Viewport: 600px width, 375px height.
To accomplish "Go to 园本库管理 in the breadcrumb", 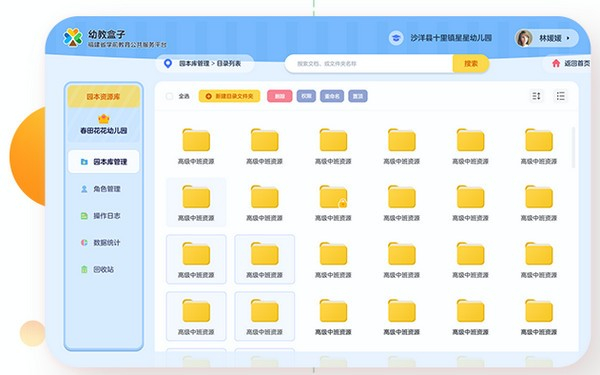I will click(x=194, y=64).
